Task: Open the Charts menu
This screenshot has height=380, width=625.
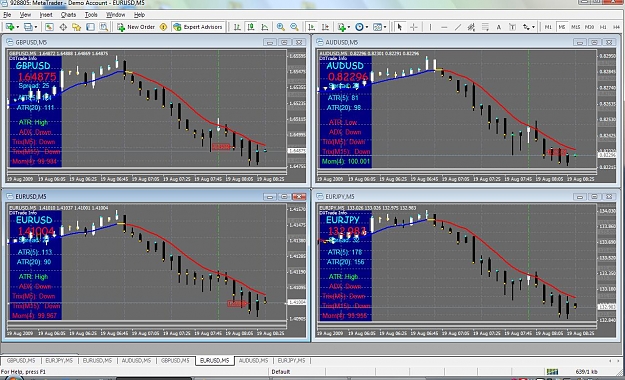Action: point(68,15)
